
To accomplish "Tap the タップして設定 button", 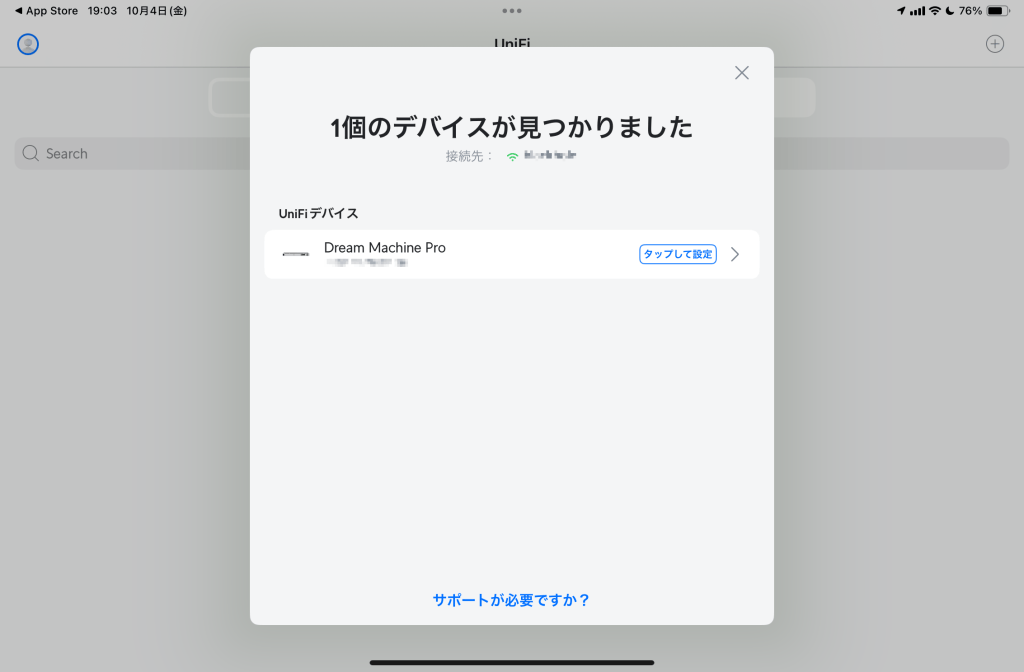I will [677, 254].
